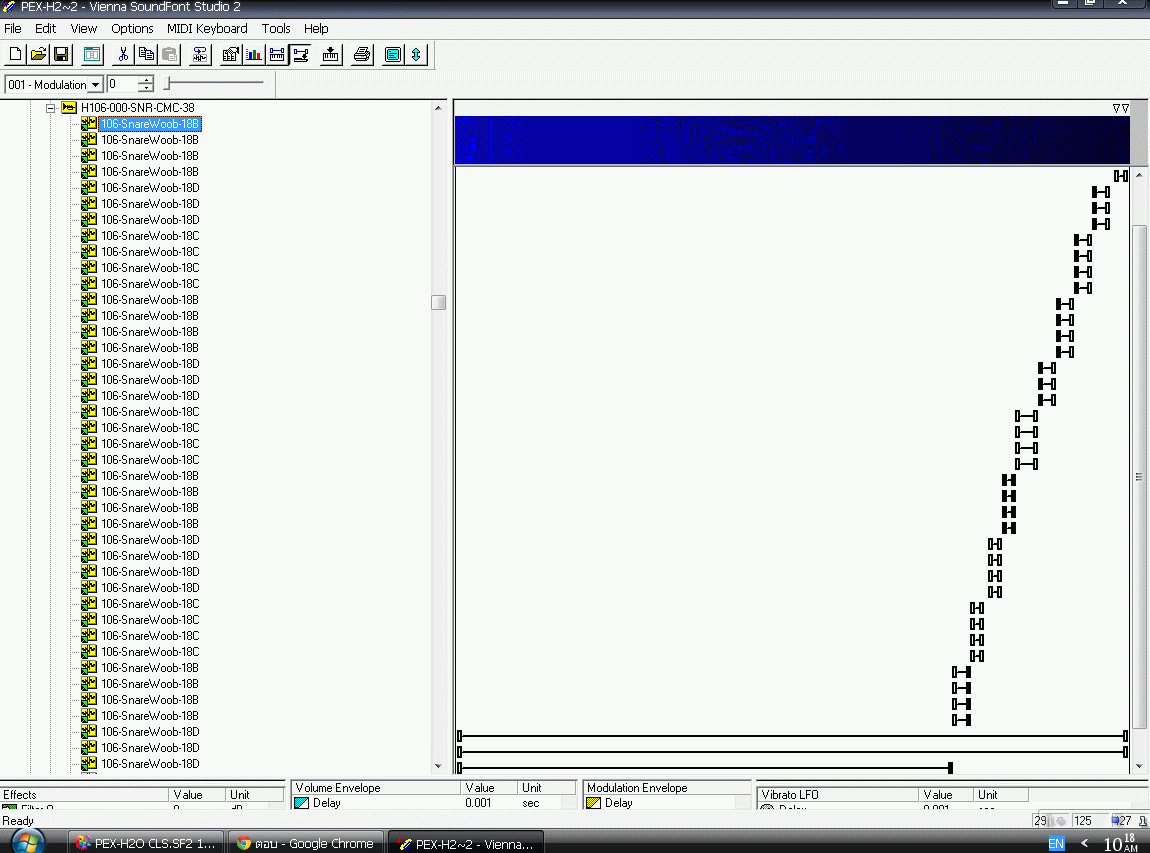Image resolution: width=1150 pixels, height=853 pixels.
Task: Increase the controller value with up stepper
Action: (x=146, y=80)
